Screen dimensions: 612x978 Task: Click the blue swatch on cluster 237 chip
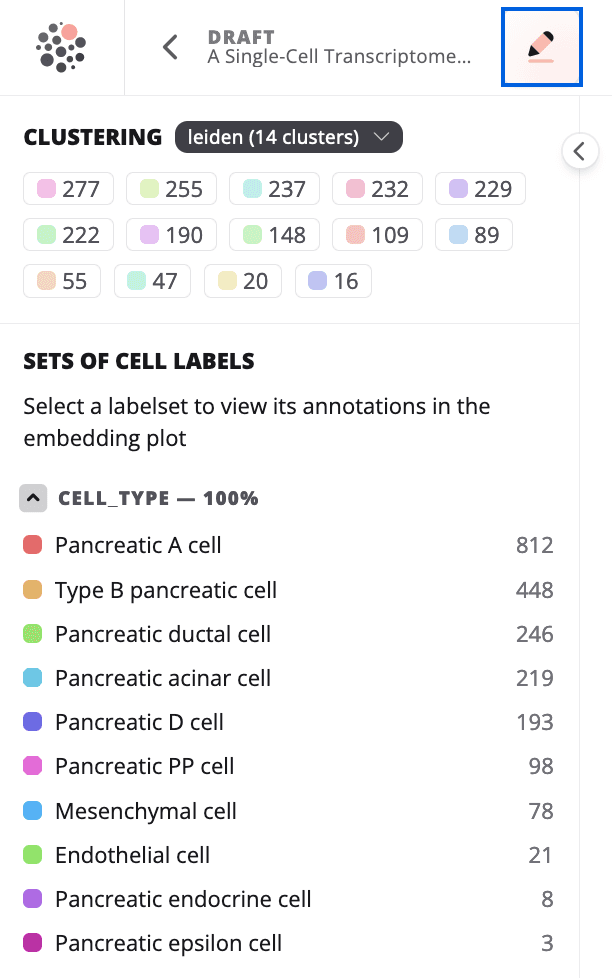(x=249, y=188)
